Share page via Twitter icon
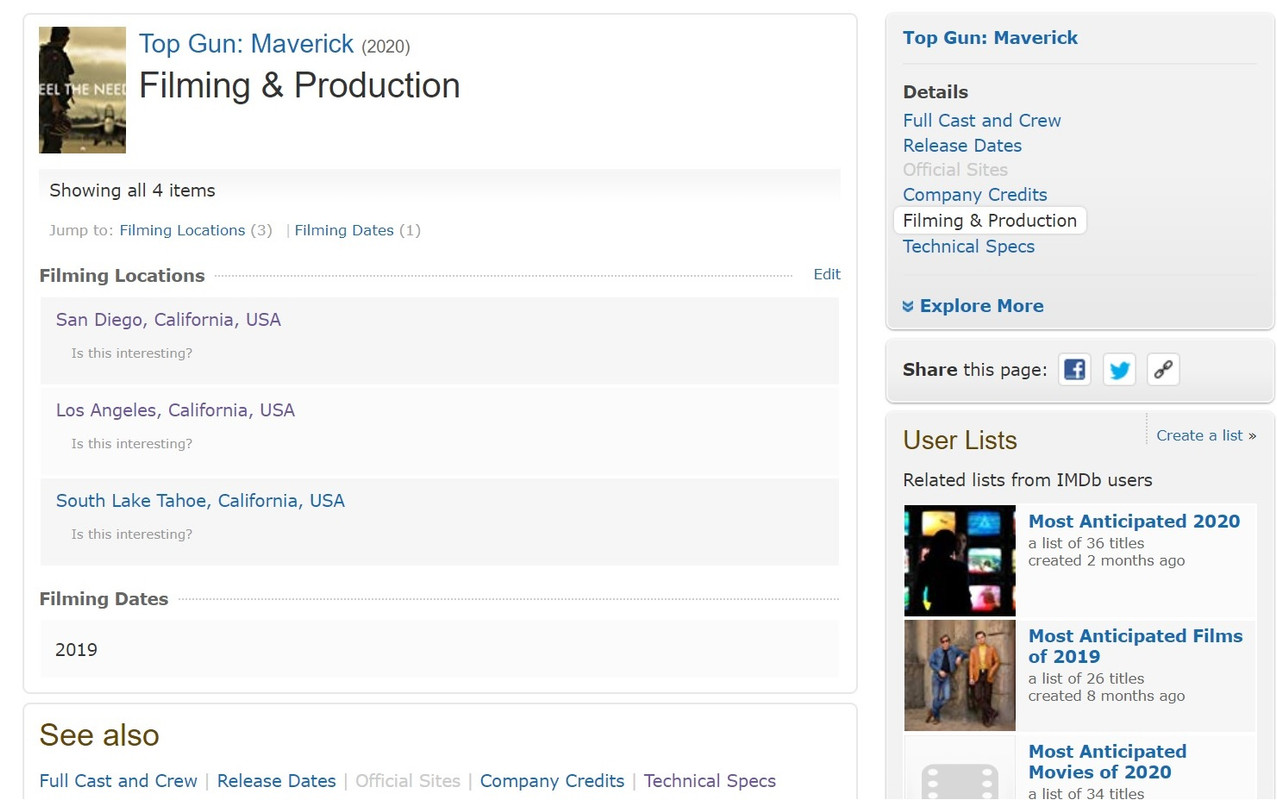Screen dimensions: 1277x800 [x=1119, y=370]
